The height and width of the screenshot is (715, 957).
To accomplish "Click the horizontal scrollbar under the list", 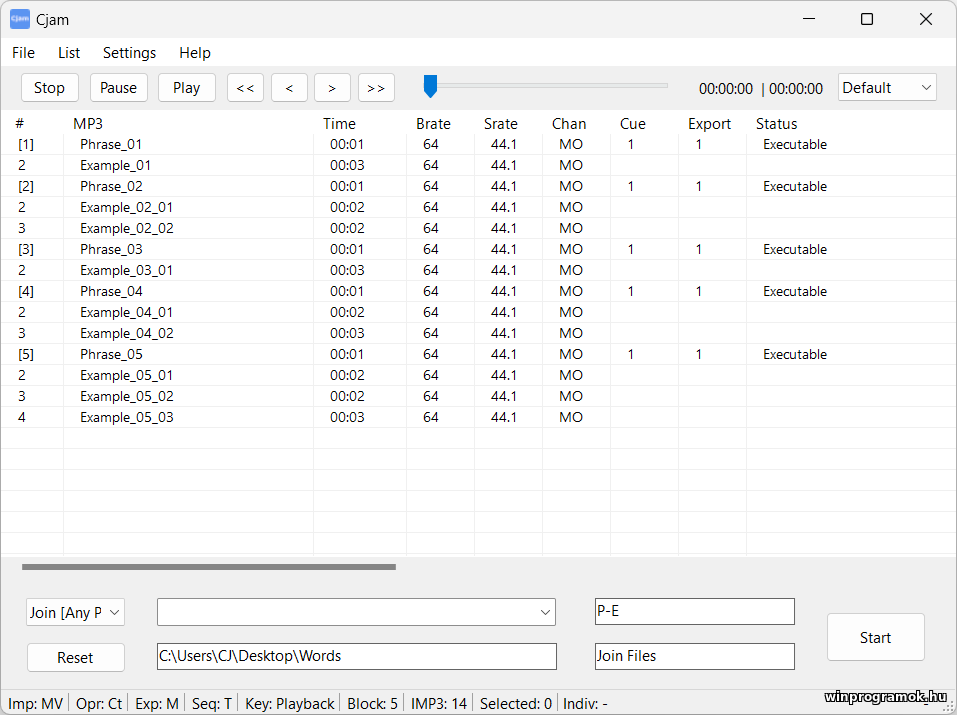I will 208,567.
